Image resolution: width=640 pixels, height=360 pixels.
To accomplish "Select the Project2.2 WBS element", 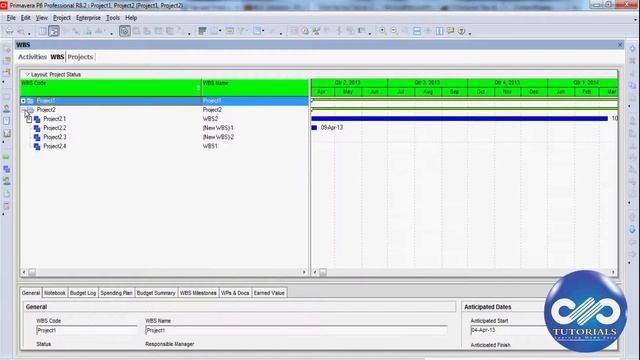I will click(x=54, y=128).
